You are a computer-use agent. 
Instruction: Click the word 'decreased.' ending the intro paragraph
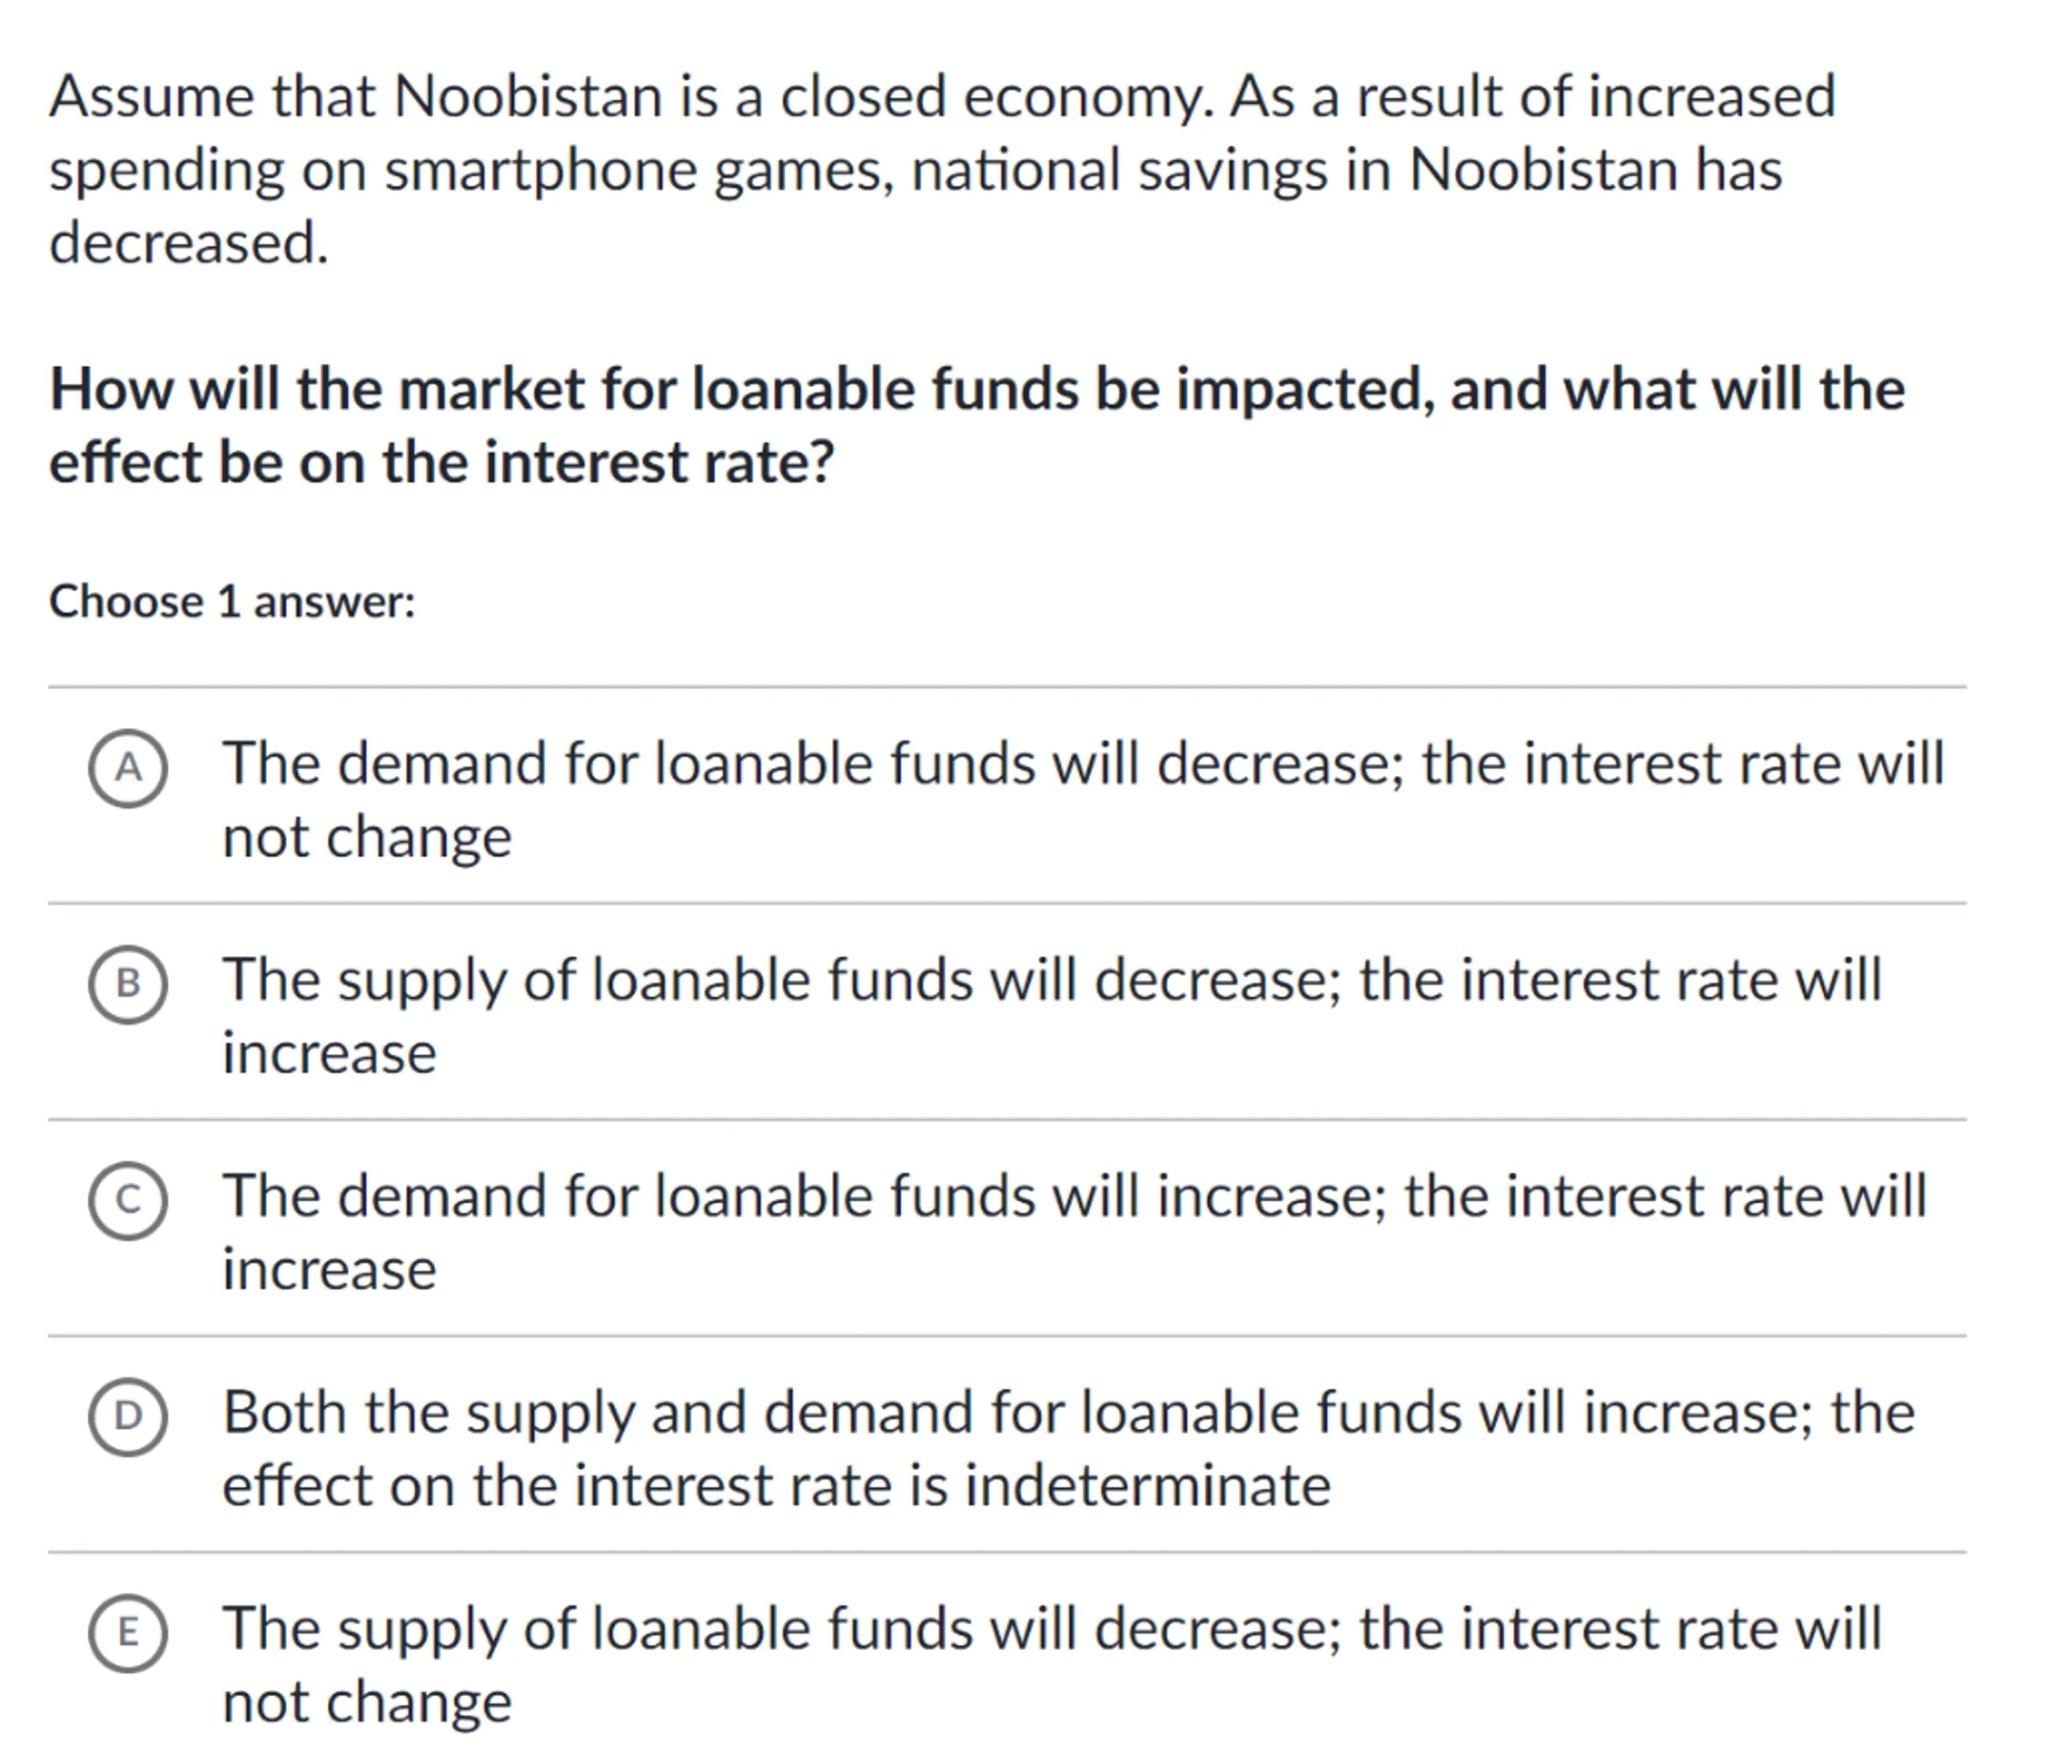pyautogui.click(x=189, y=243)
